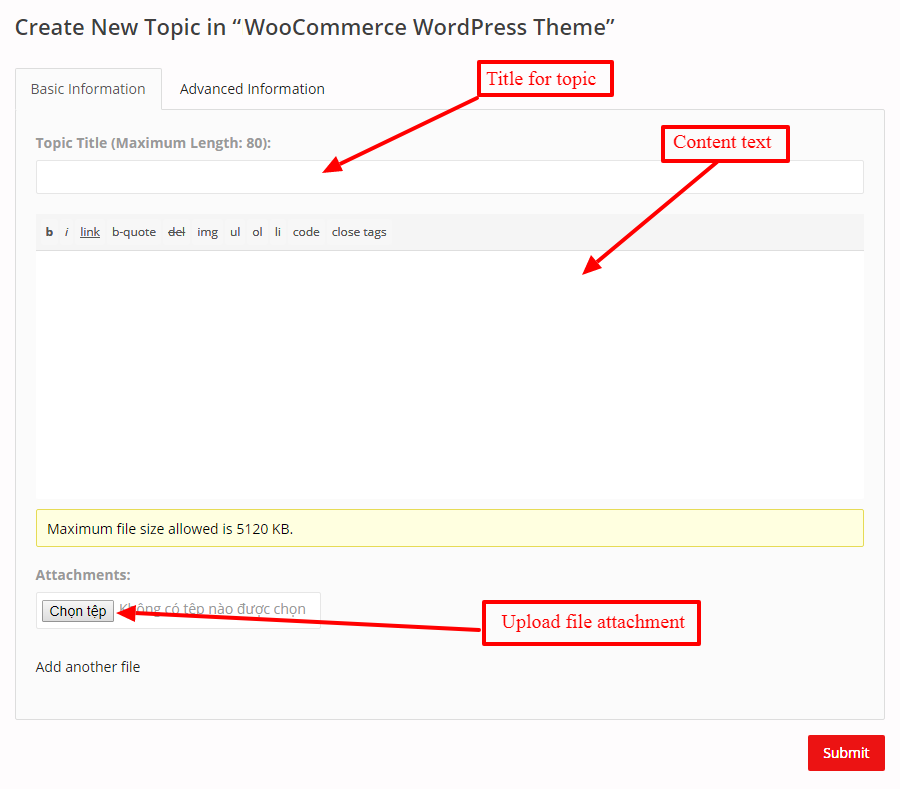The width and height of the screenshot is (900, 789).
Task: Insert a hyperlink with link button
Action: pos(90,232)
